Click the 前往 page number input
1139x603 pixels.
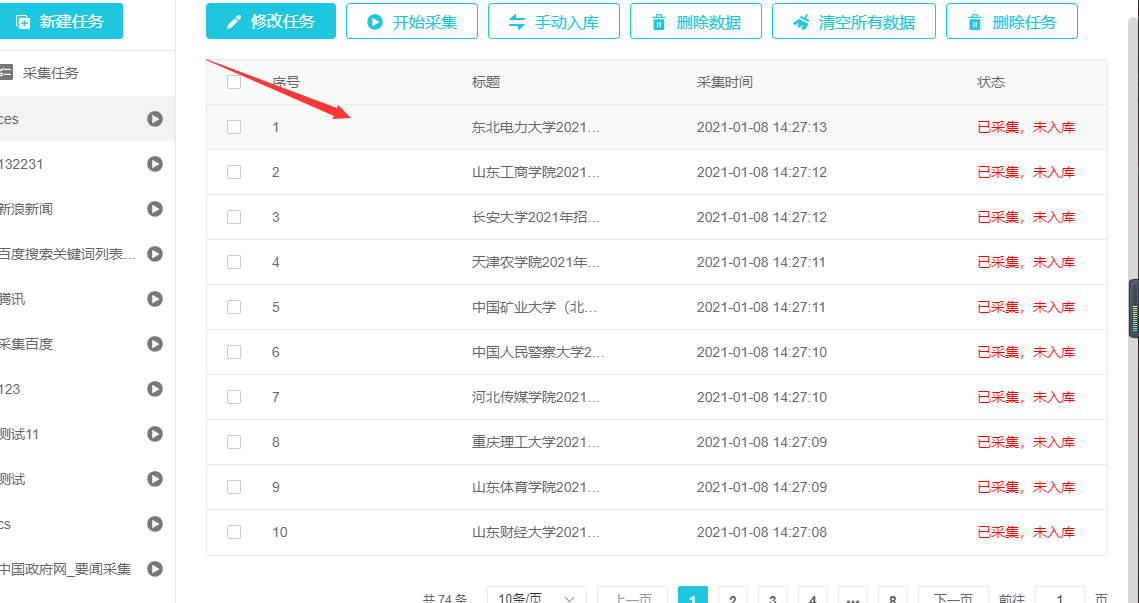[x=1060, y=596]
